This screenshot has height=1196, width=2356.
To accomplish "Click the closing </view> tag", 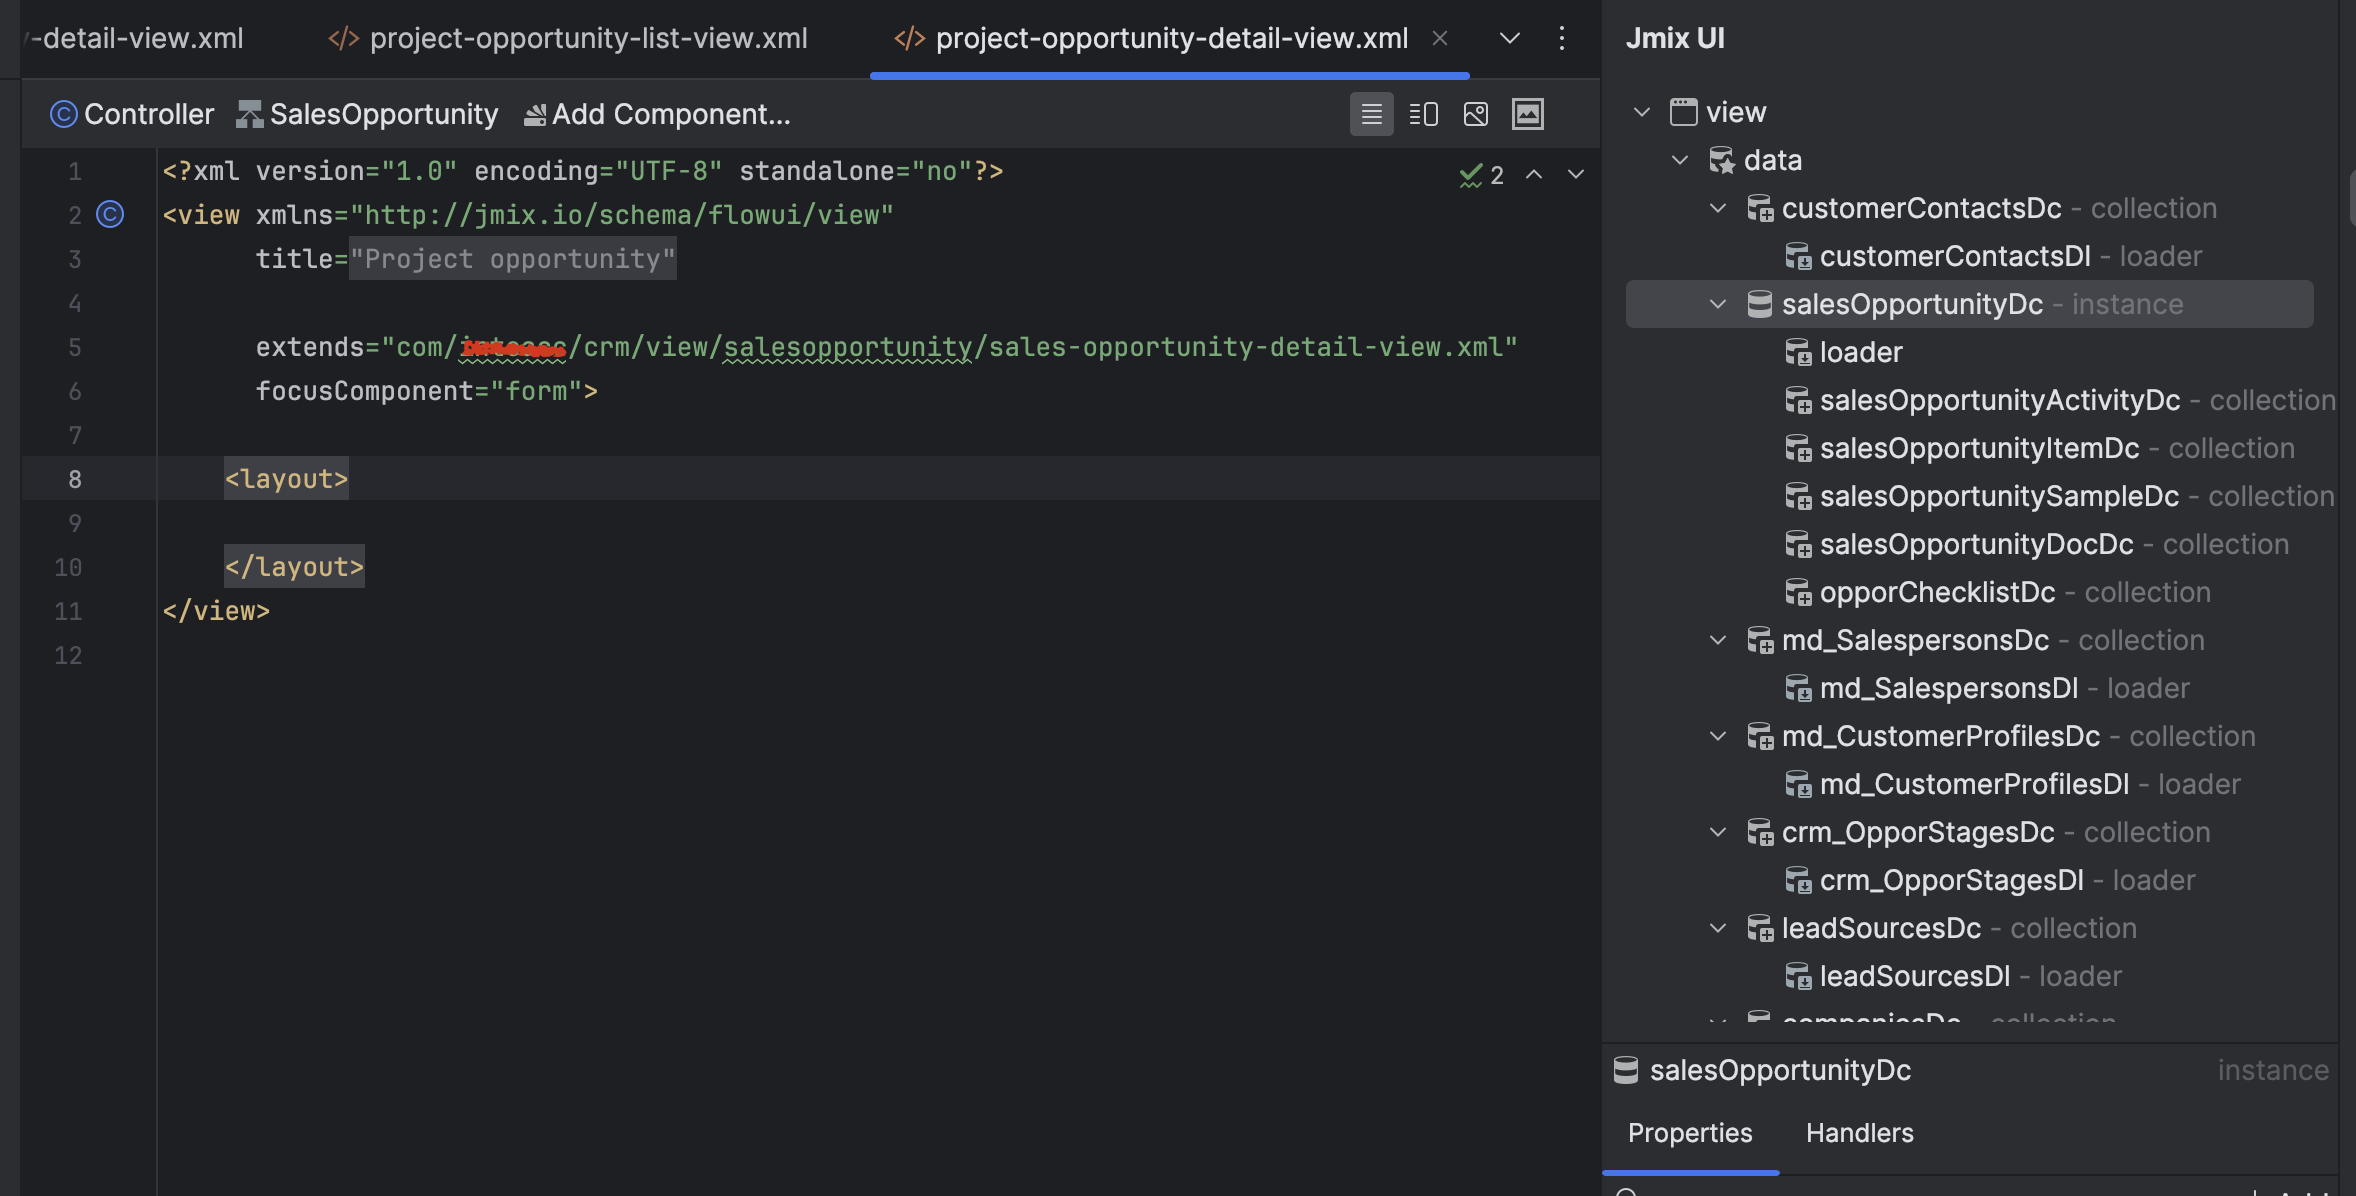I will 216,611.
